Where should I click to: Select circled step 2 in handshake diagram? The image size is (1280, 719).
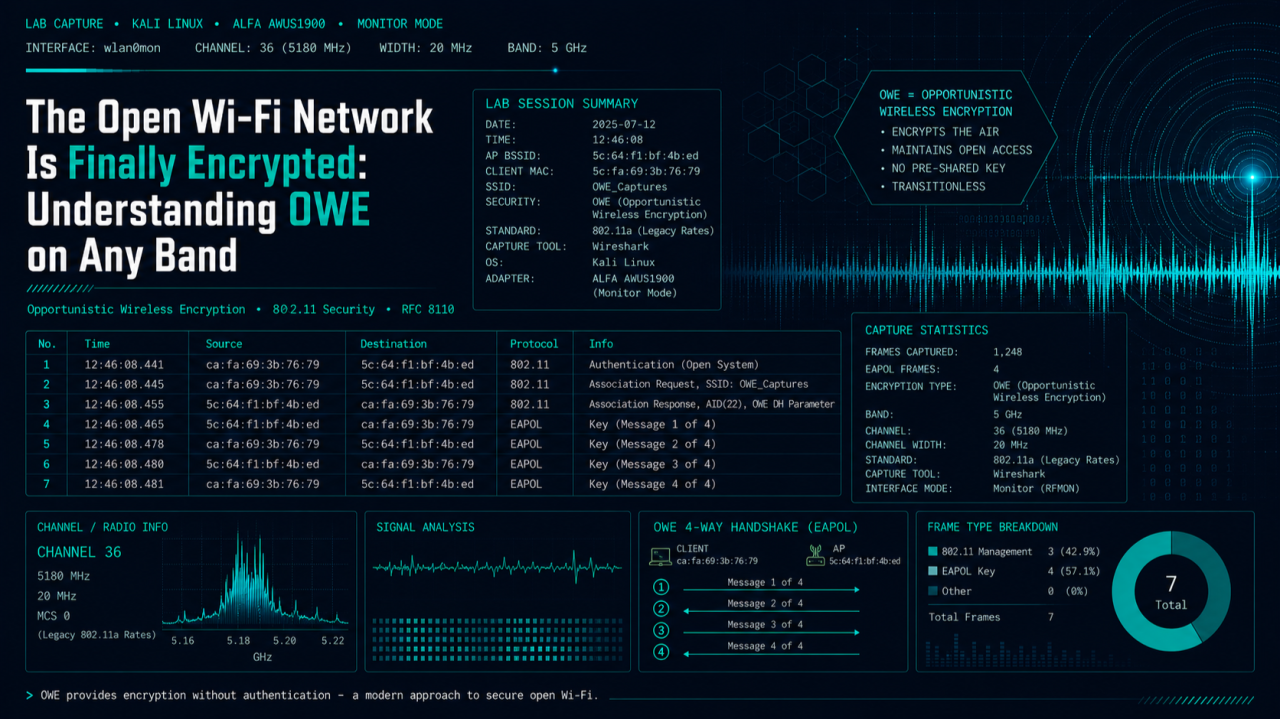tap(661, 609)
